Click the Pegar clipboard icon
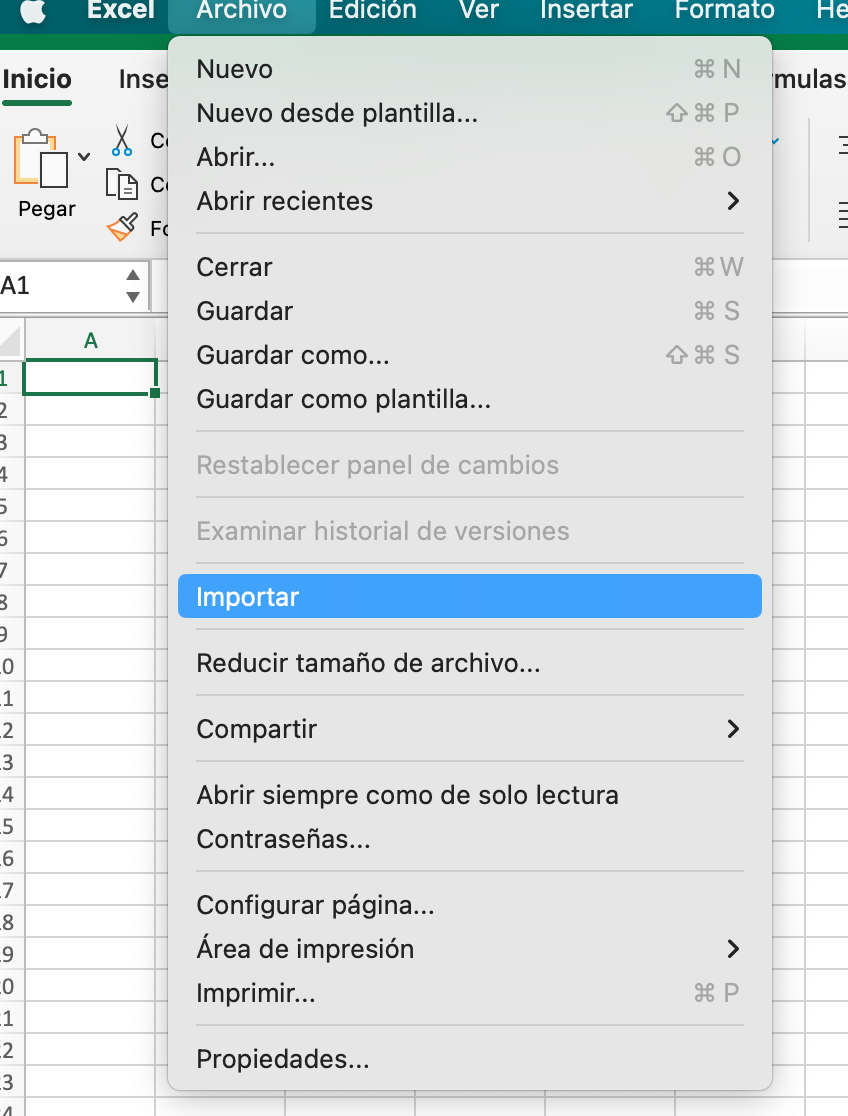 [x=41, y=159]
